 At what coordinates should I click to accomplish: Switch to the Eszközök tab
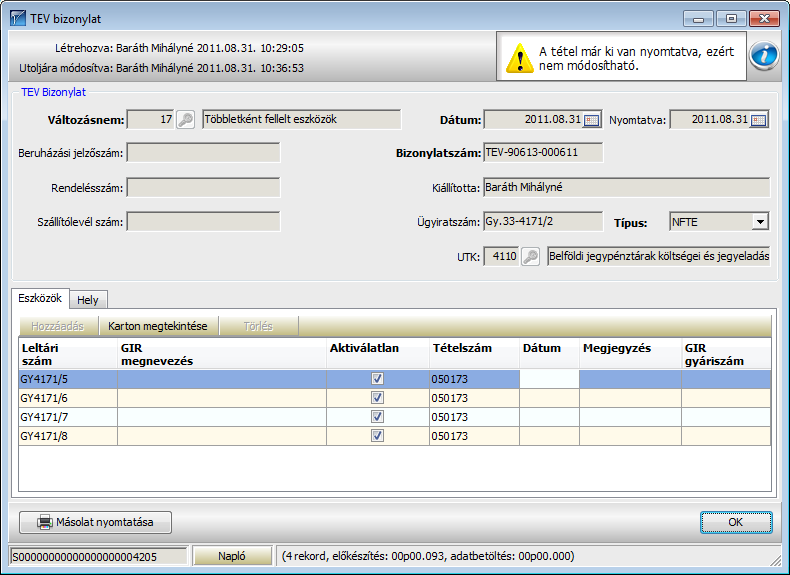40,298
